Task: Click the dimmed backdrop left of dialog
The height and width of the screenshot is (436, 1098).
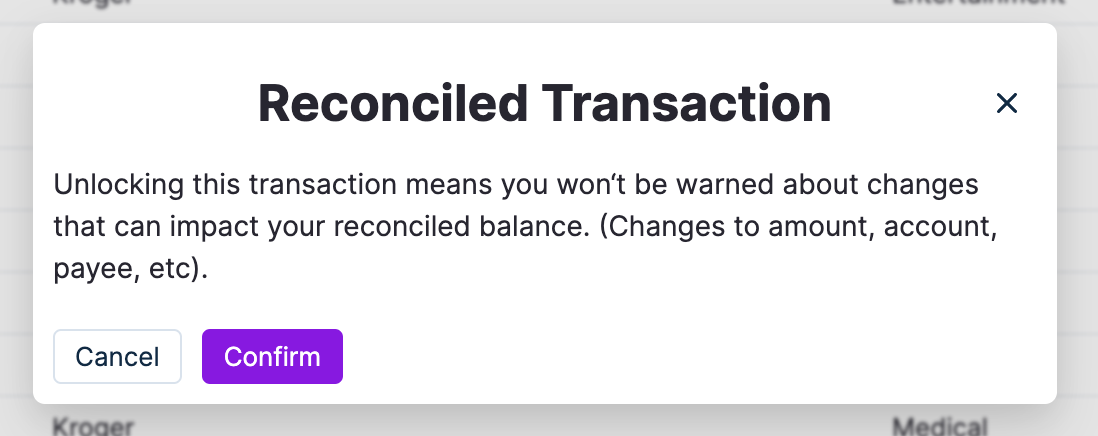Action: coord(15,220)
